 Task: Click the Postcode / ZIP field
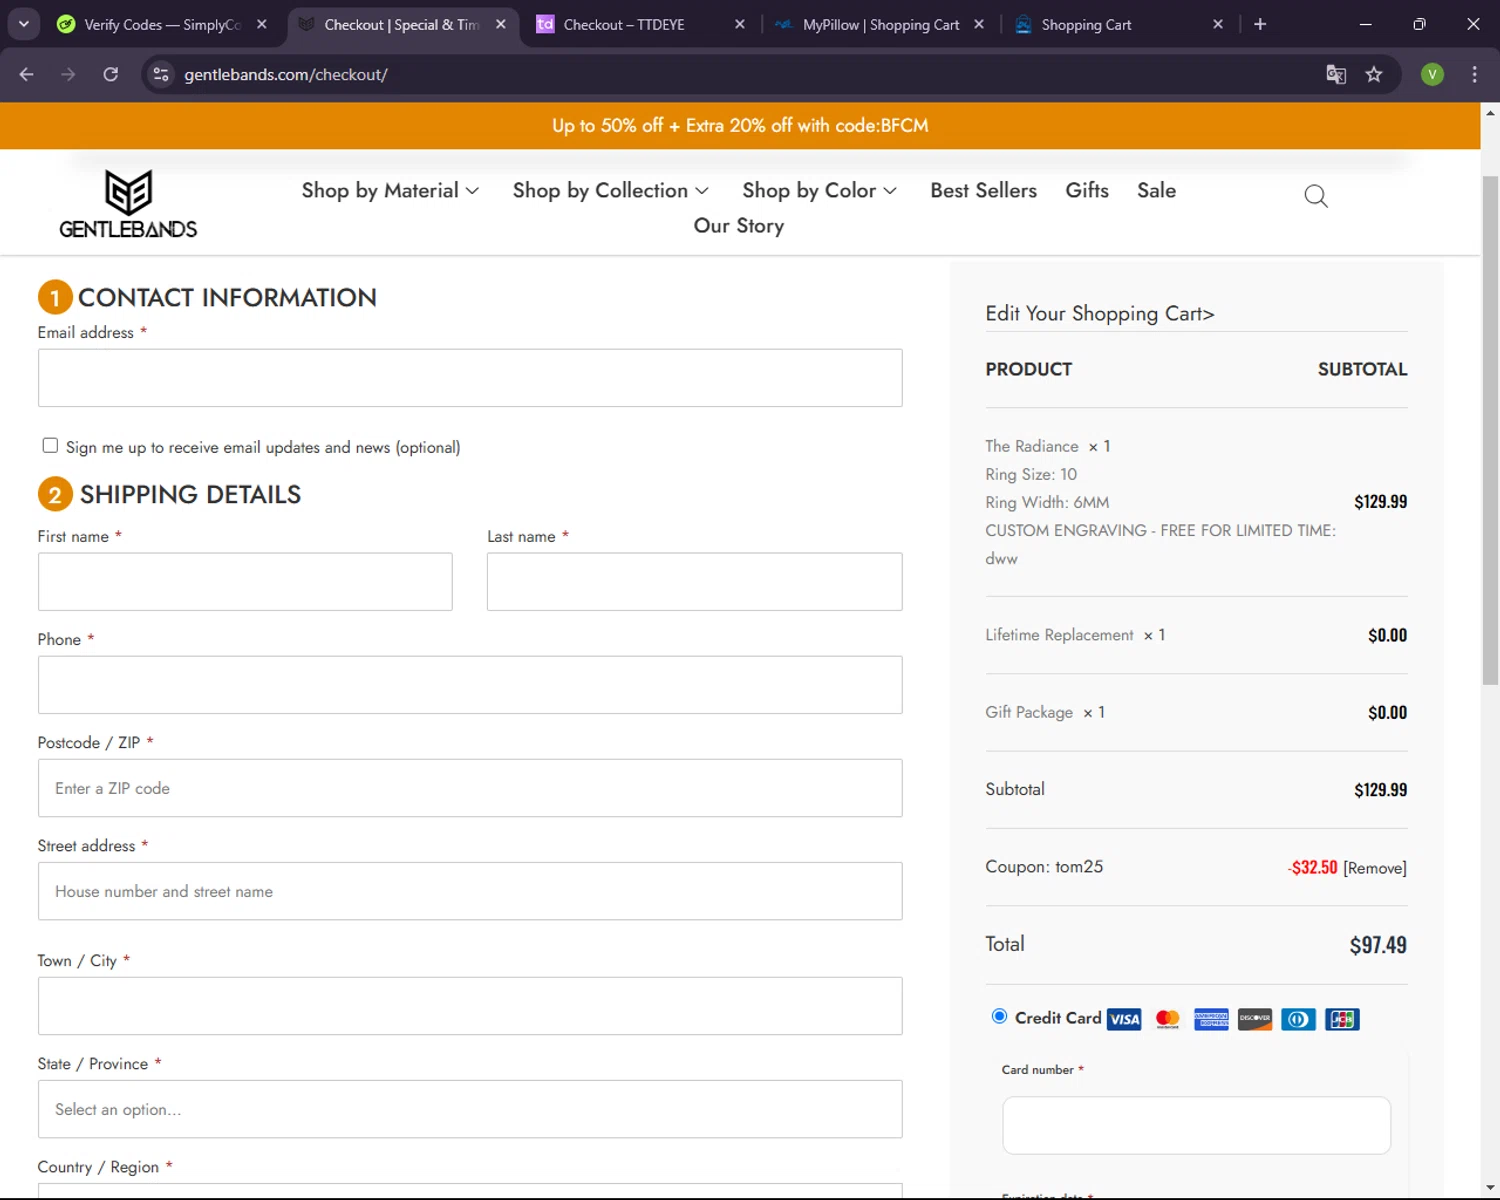click(x=470, y=788)
